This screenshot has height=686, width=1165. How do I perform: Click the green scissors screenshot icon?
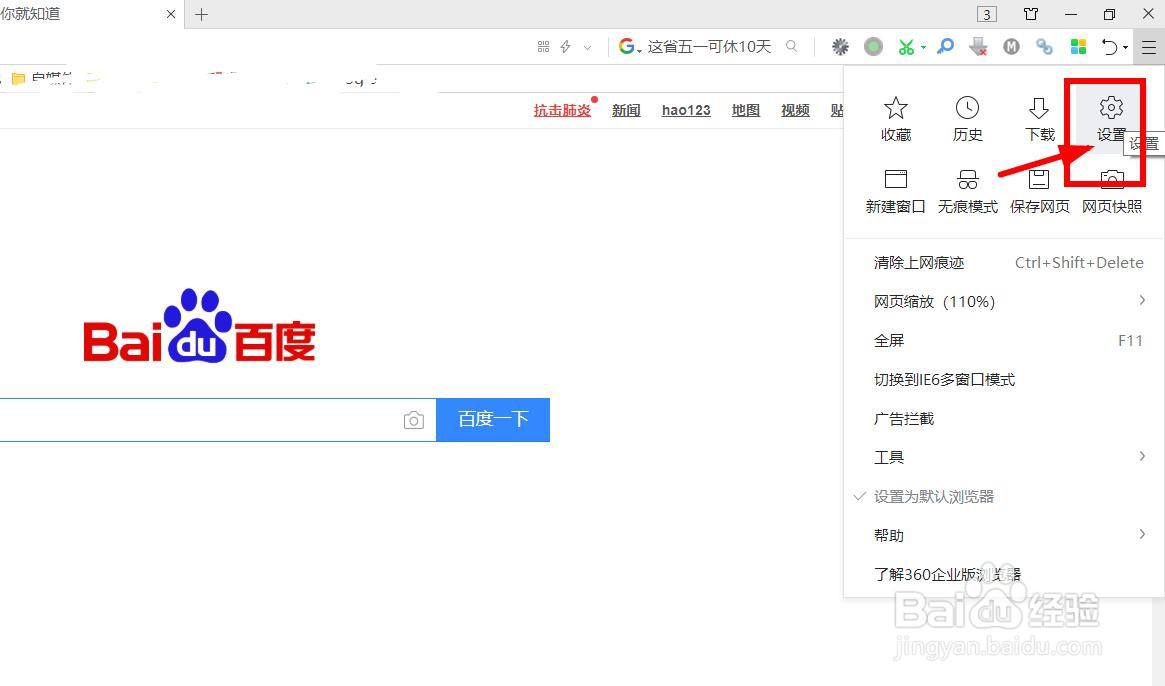(906, 47)
